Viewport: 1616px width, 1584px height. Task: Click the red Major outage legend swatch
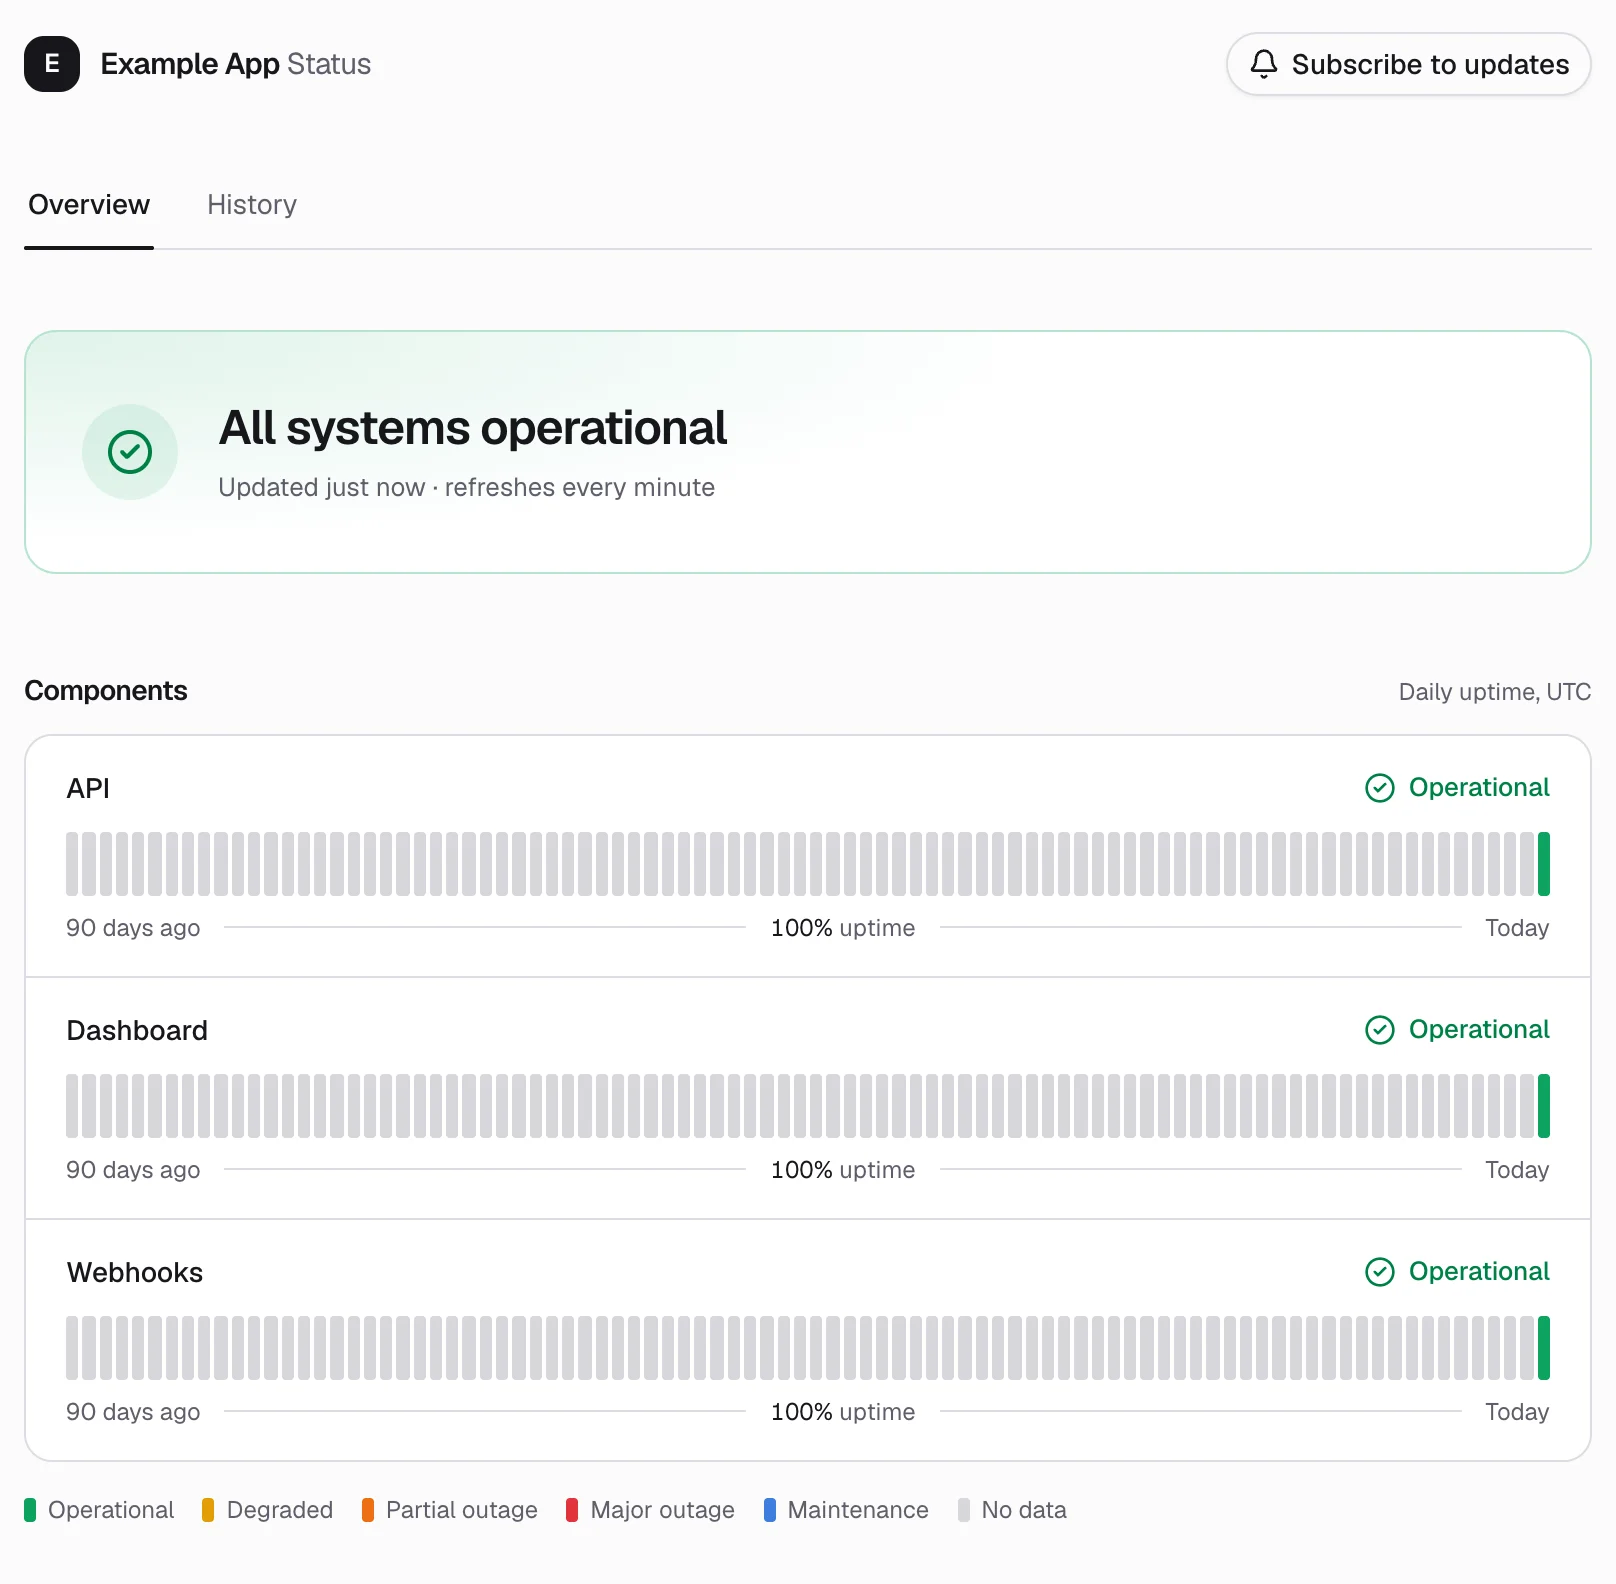(572, 1510)
